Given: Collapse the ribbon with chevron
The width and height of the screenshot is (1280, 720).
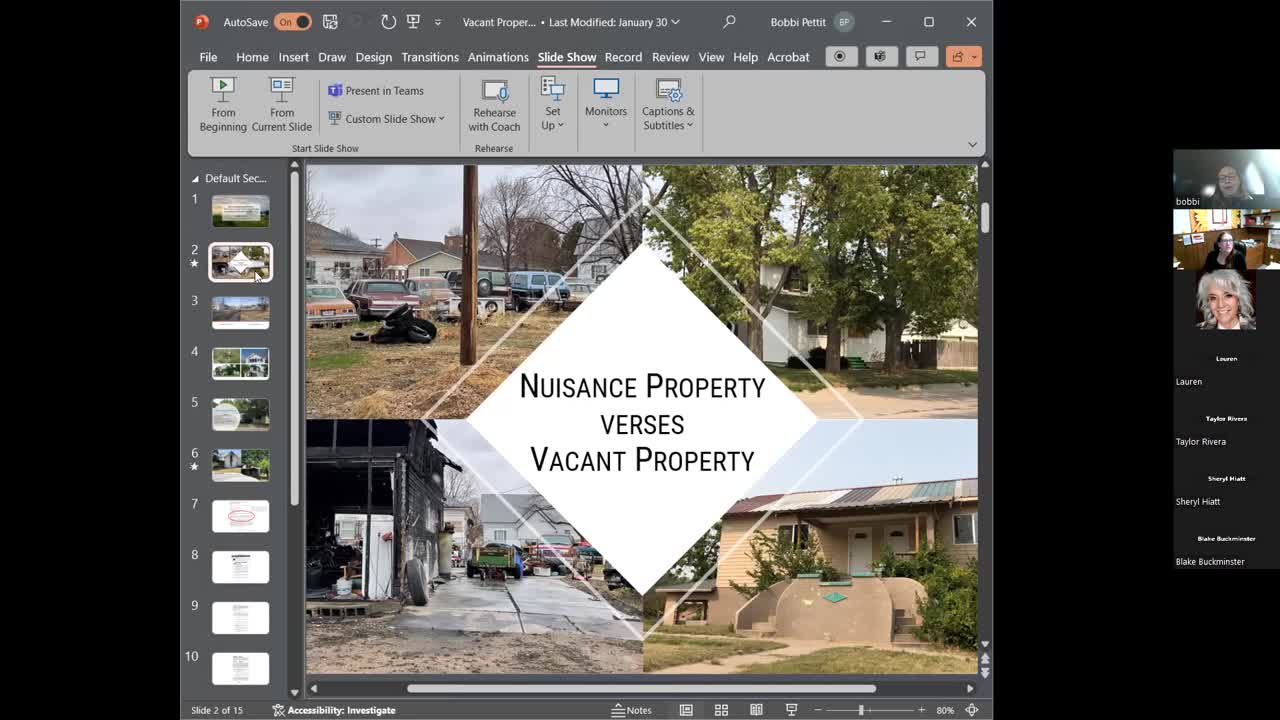Looking at the screenshot, I should coord(972,145).
